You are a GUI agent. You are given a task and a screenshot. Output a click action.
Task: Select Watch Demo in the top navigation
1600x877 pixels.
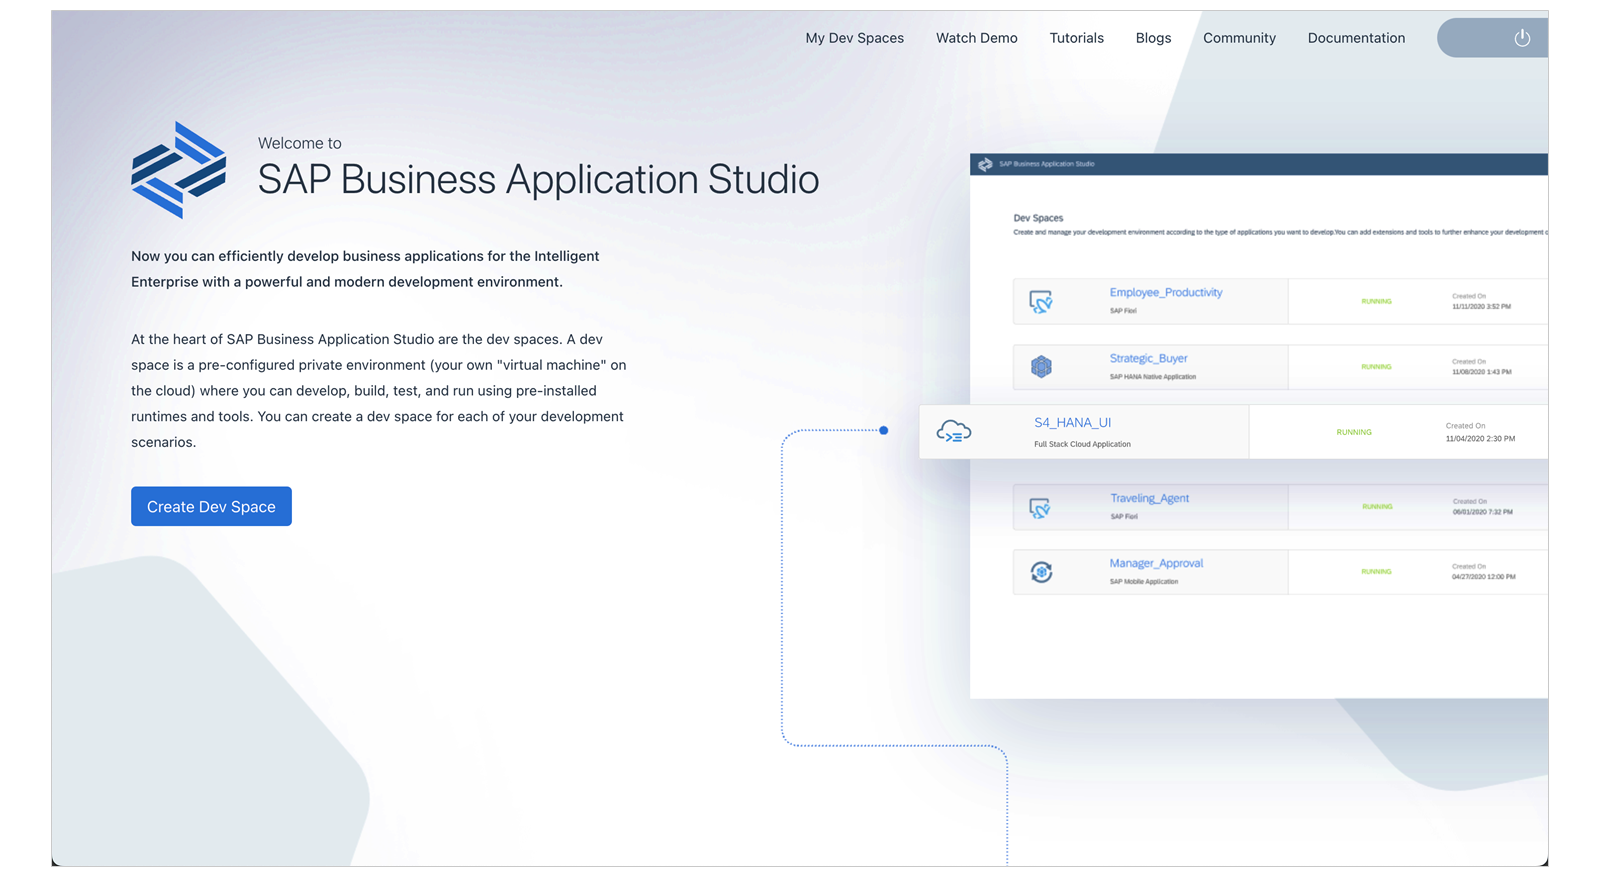(x=977, y=38)
